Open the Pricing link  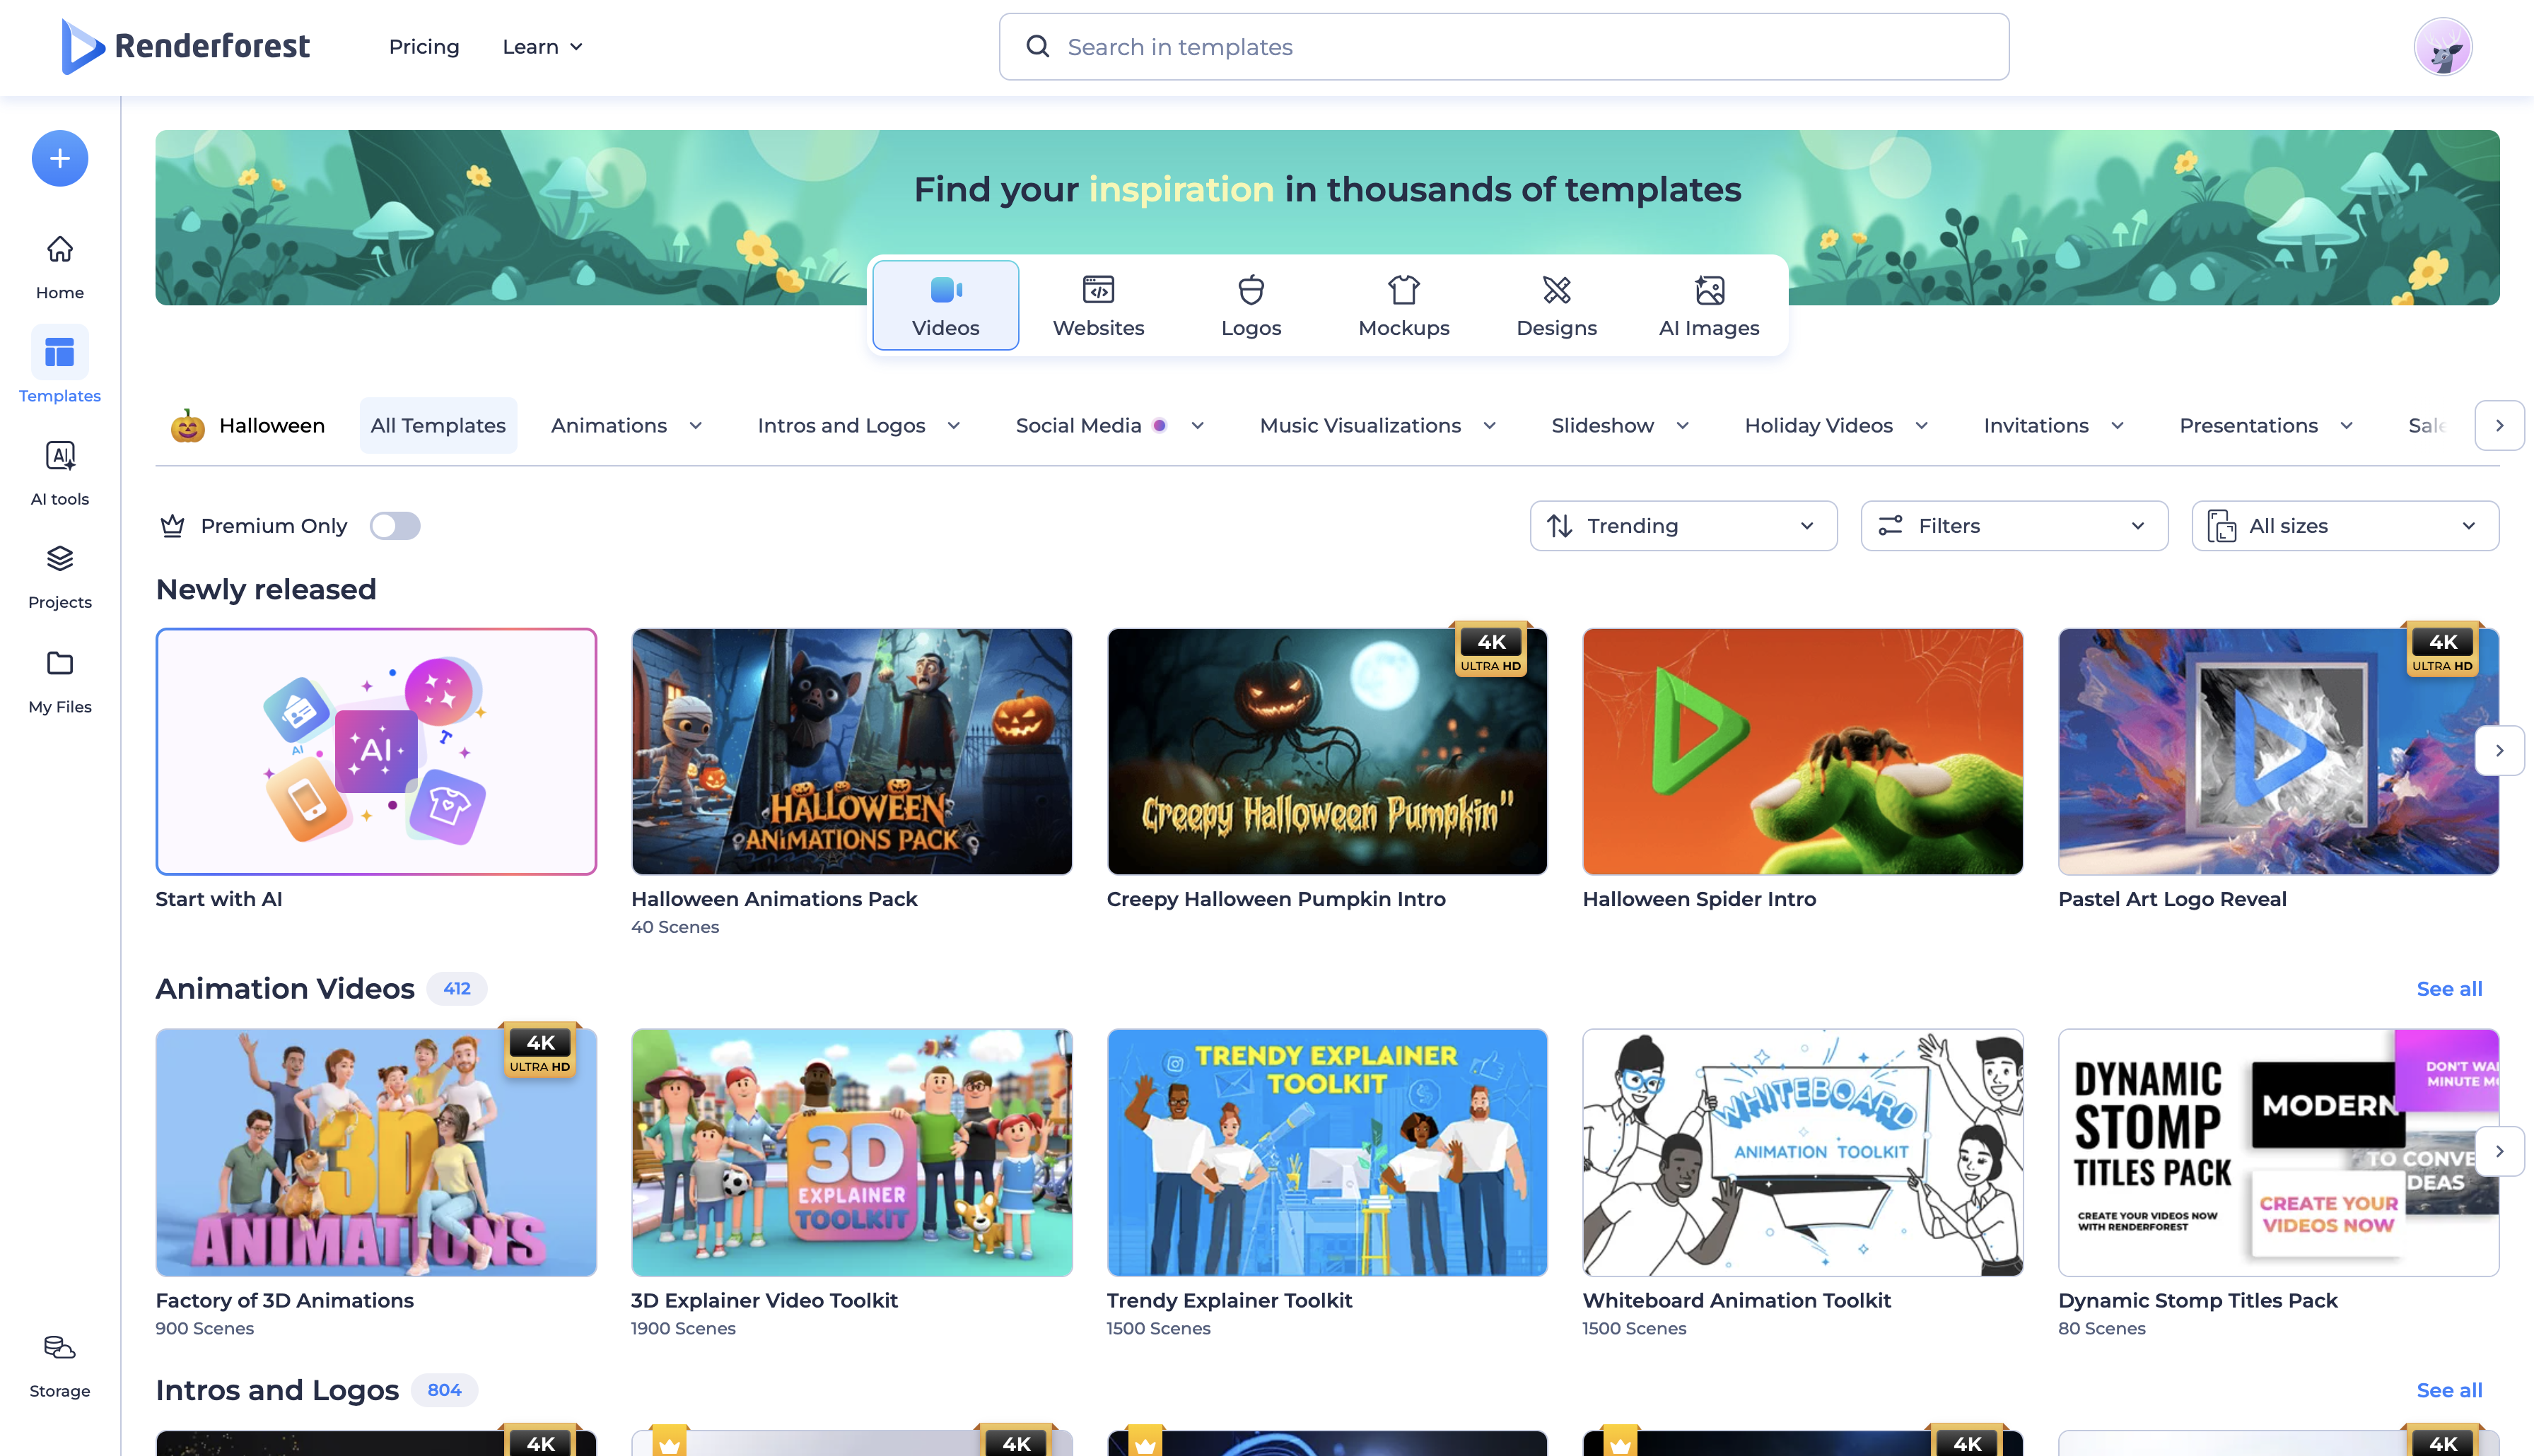[x=424, y=47]
